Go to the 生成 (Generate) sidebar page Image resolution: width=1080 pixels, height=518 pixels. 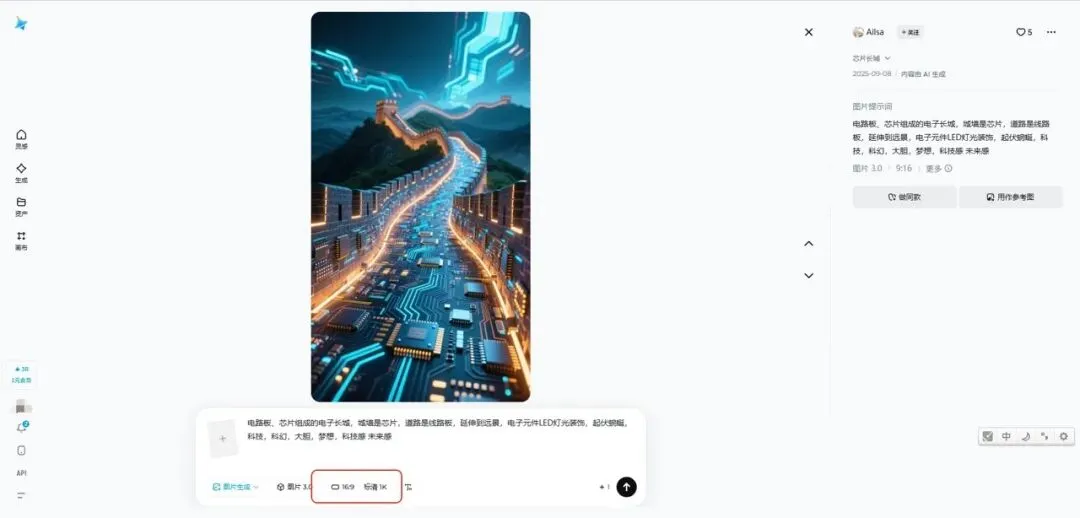[x=21, y=172]
